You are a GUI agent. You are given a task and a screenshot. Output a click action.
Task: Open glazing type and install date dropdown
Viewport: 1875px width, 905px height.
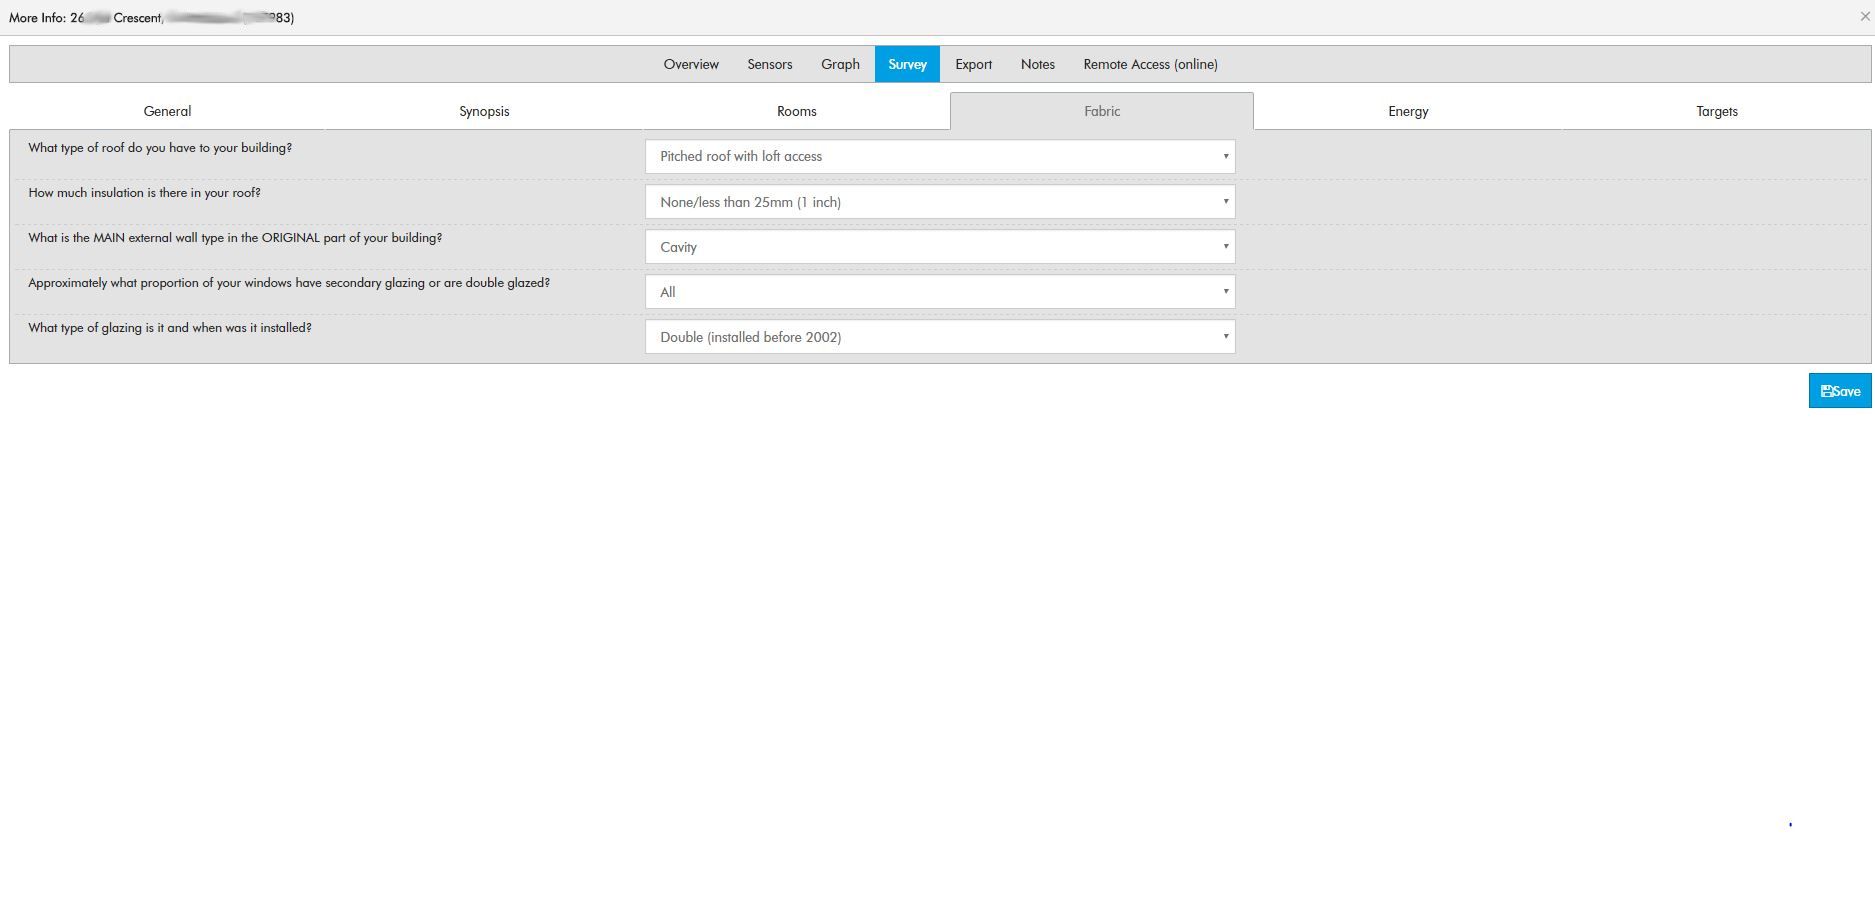click(x=940, y=337)
